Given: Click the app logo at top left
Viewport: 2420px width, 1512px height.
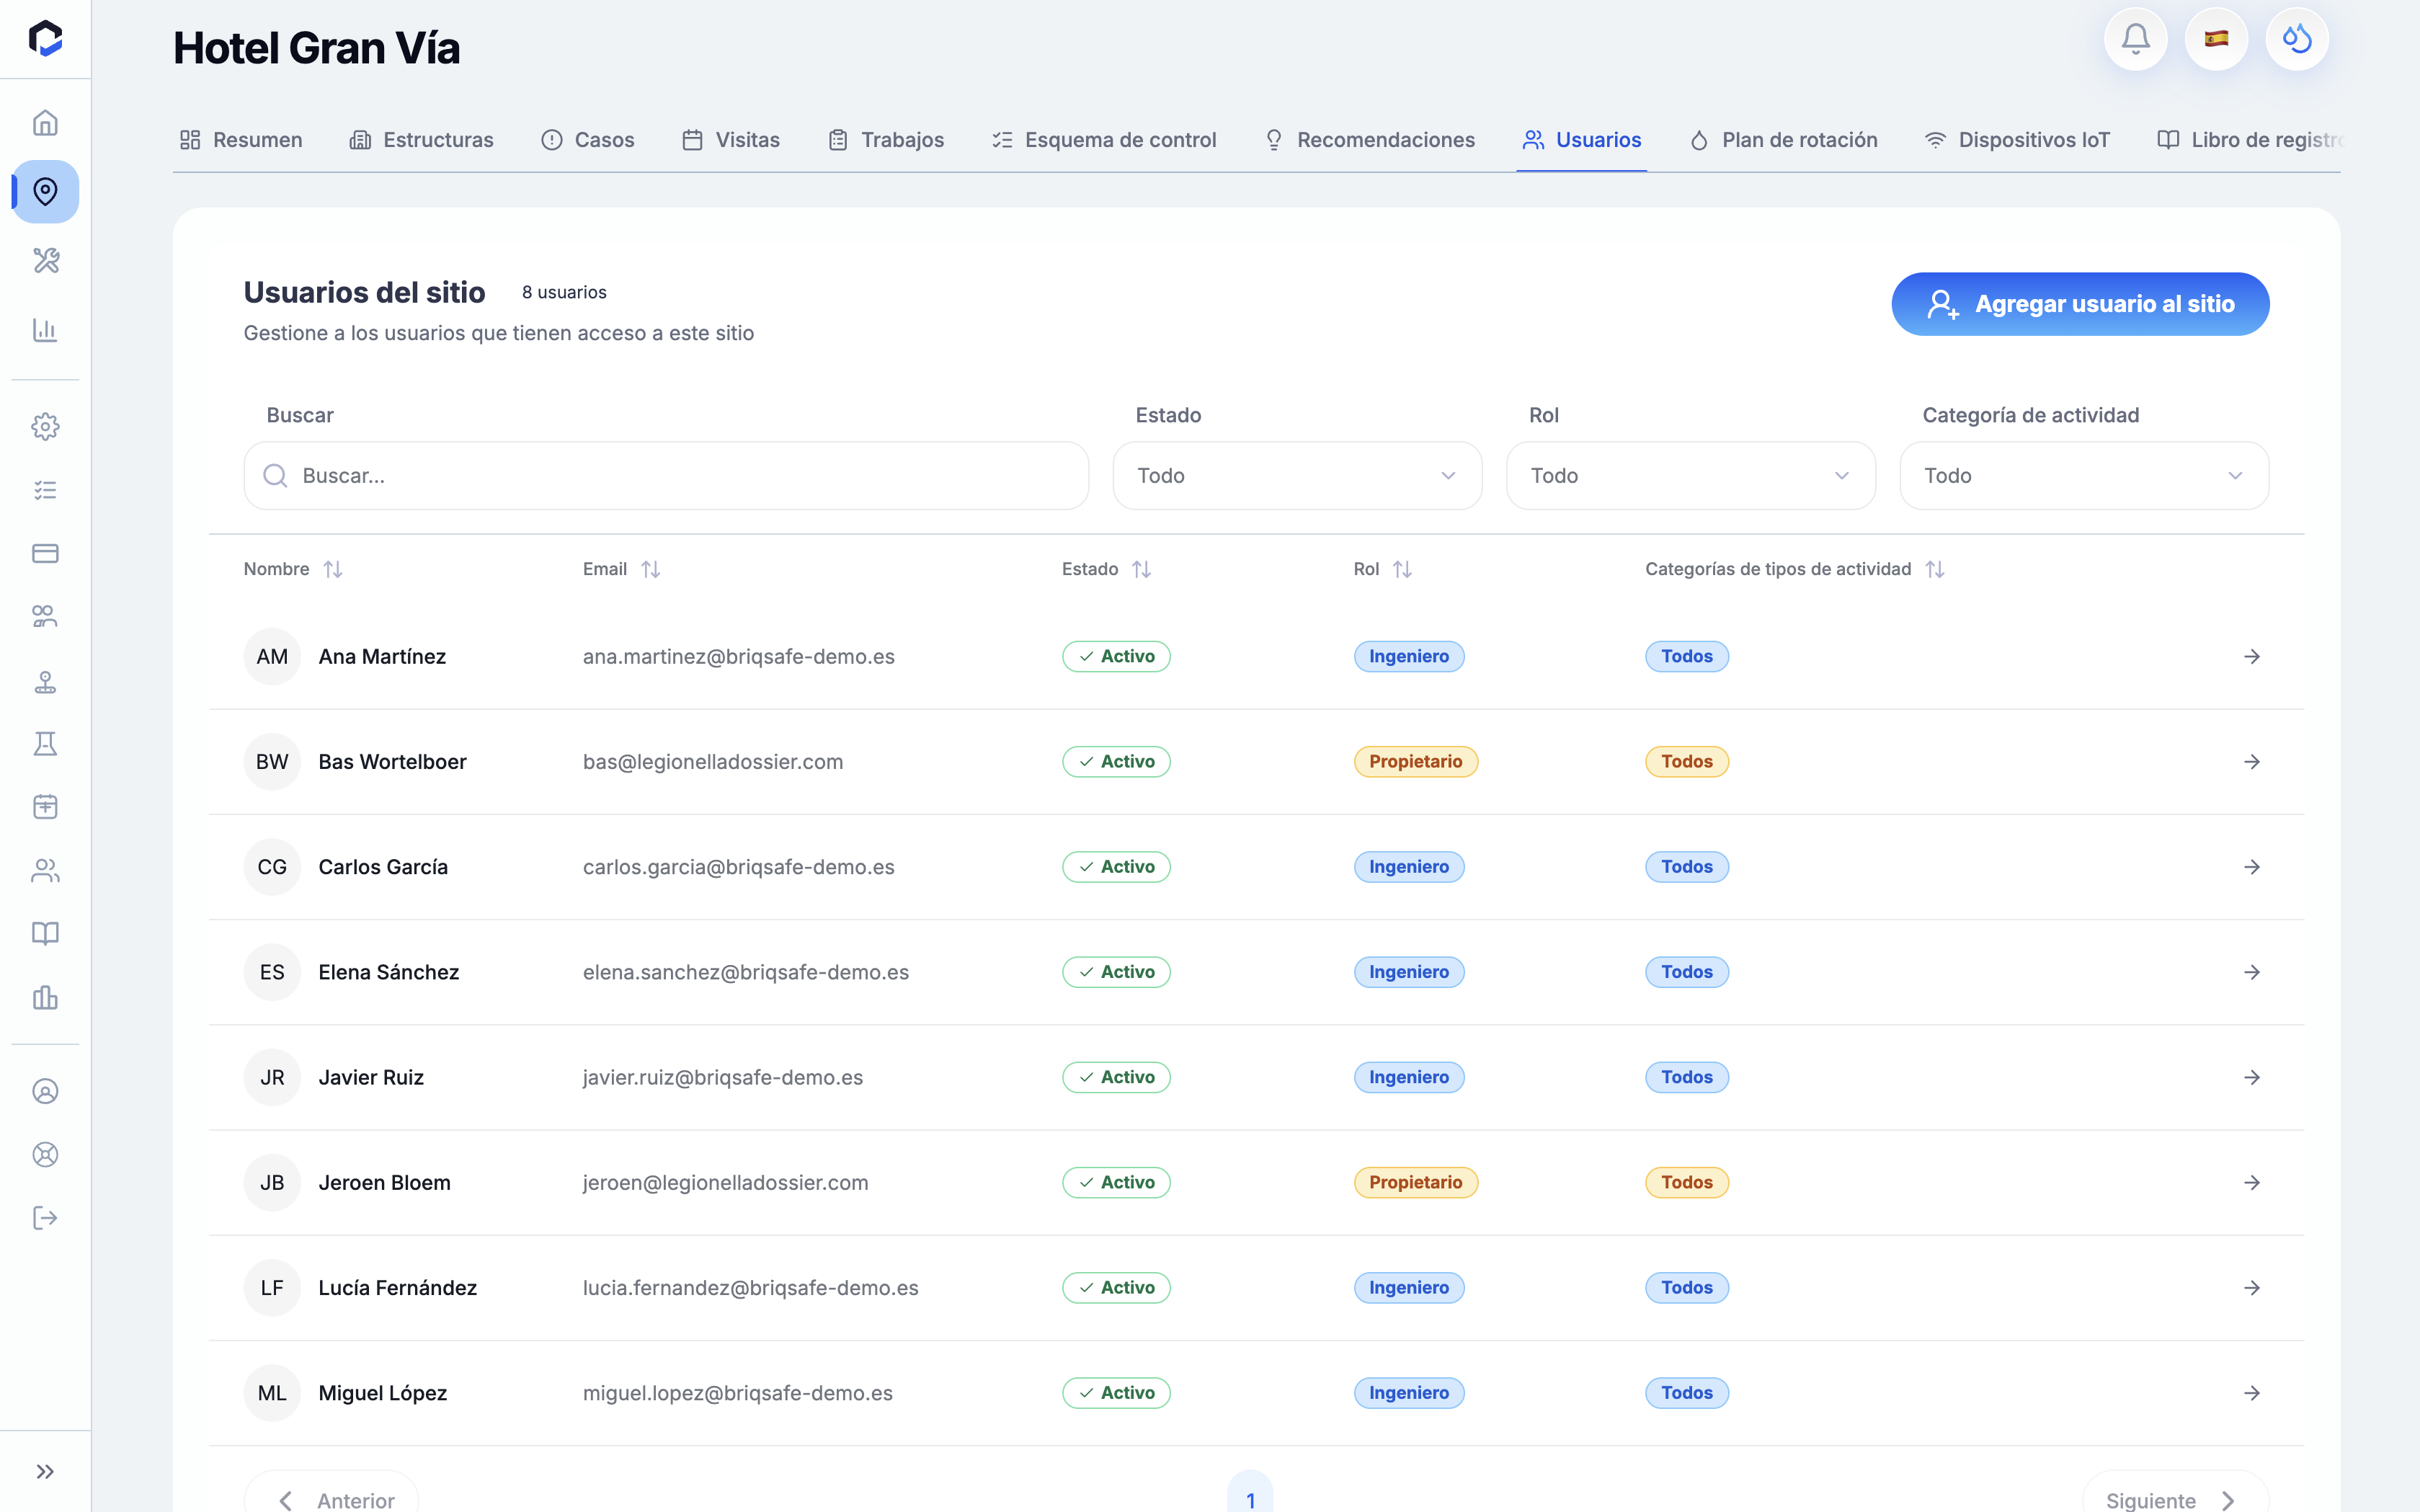Looking at the screenshot, I should [x=45, y=38].
